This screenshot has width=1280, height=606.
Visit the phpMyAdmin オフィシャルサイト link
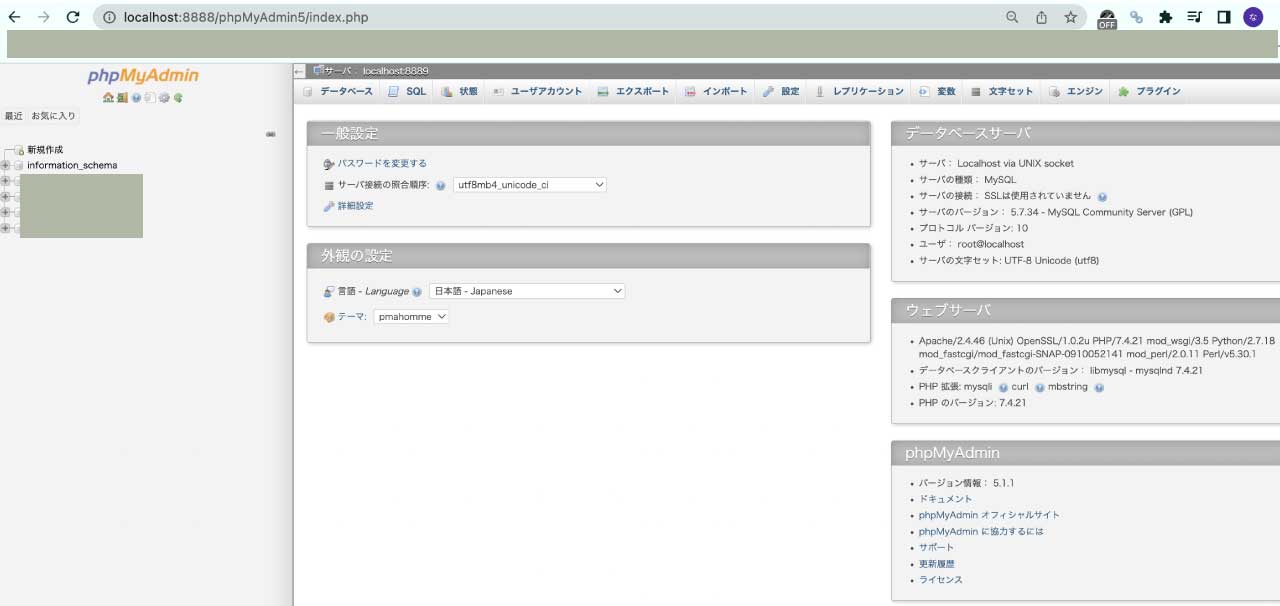coord(989,515)
